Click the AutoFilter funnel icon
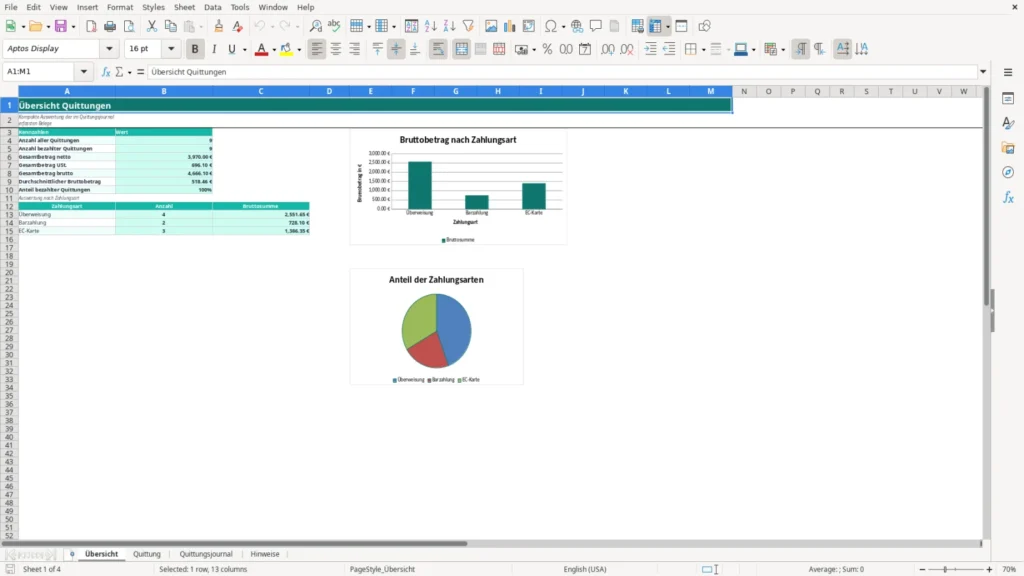Viewport: 1024px width, 576px height. pyautogui.click(x=468, y=26)
